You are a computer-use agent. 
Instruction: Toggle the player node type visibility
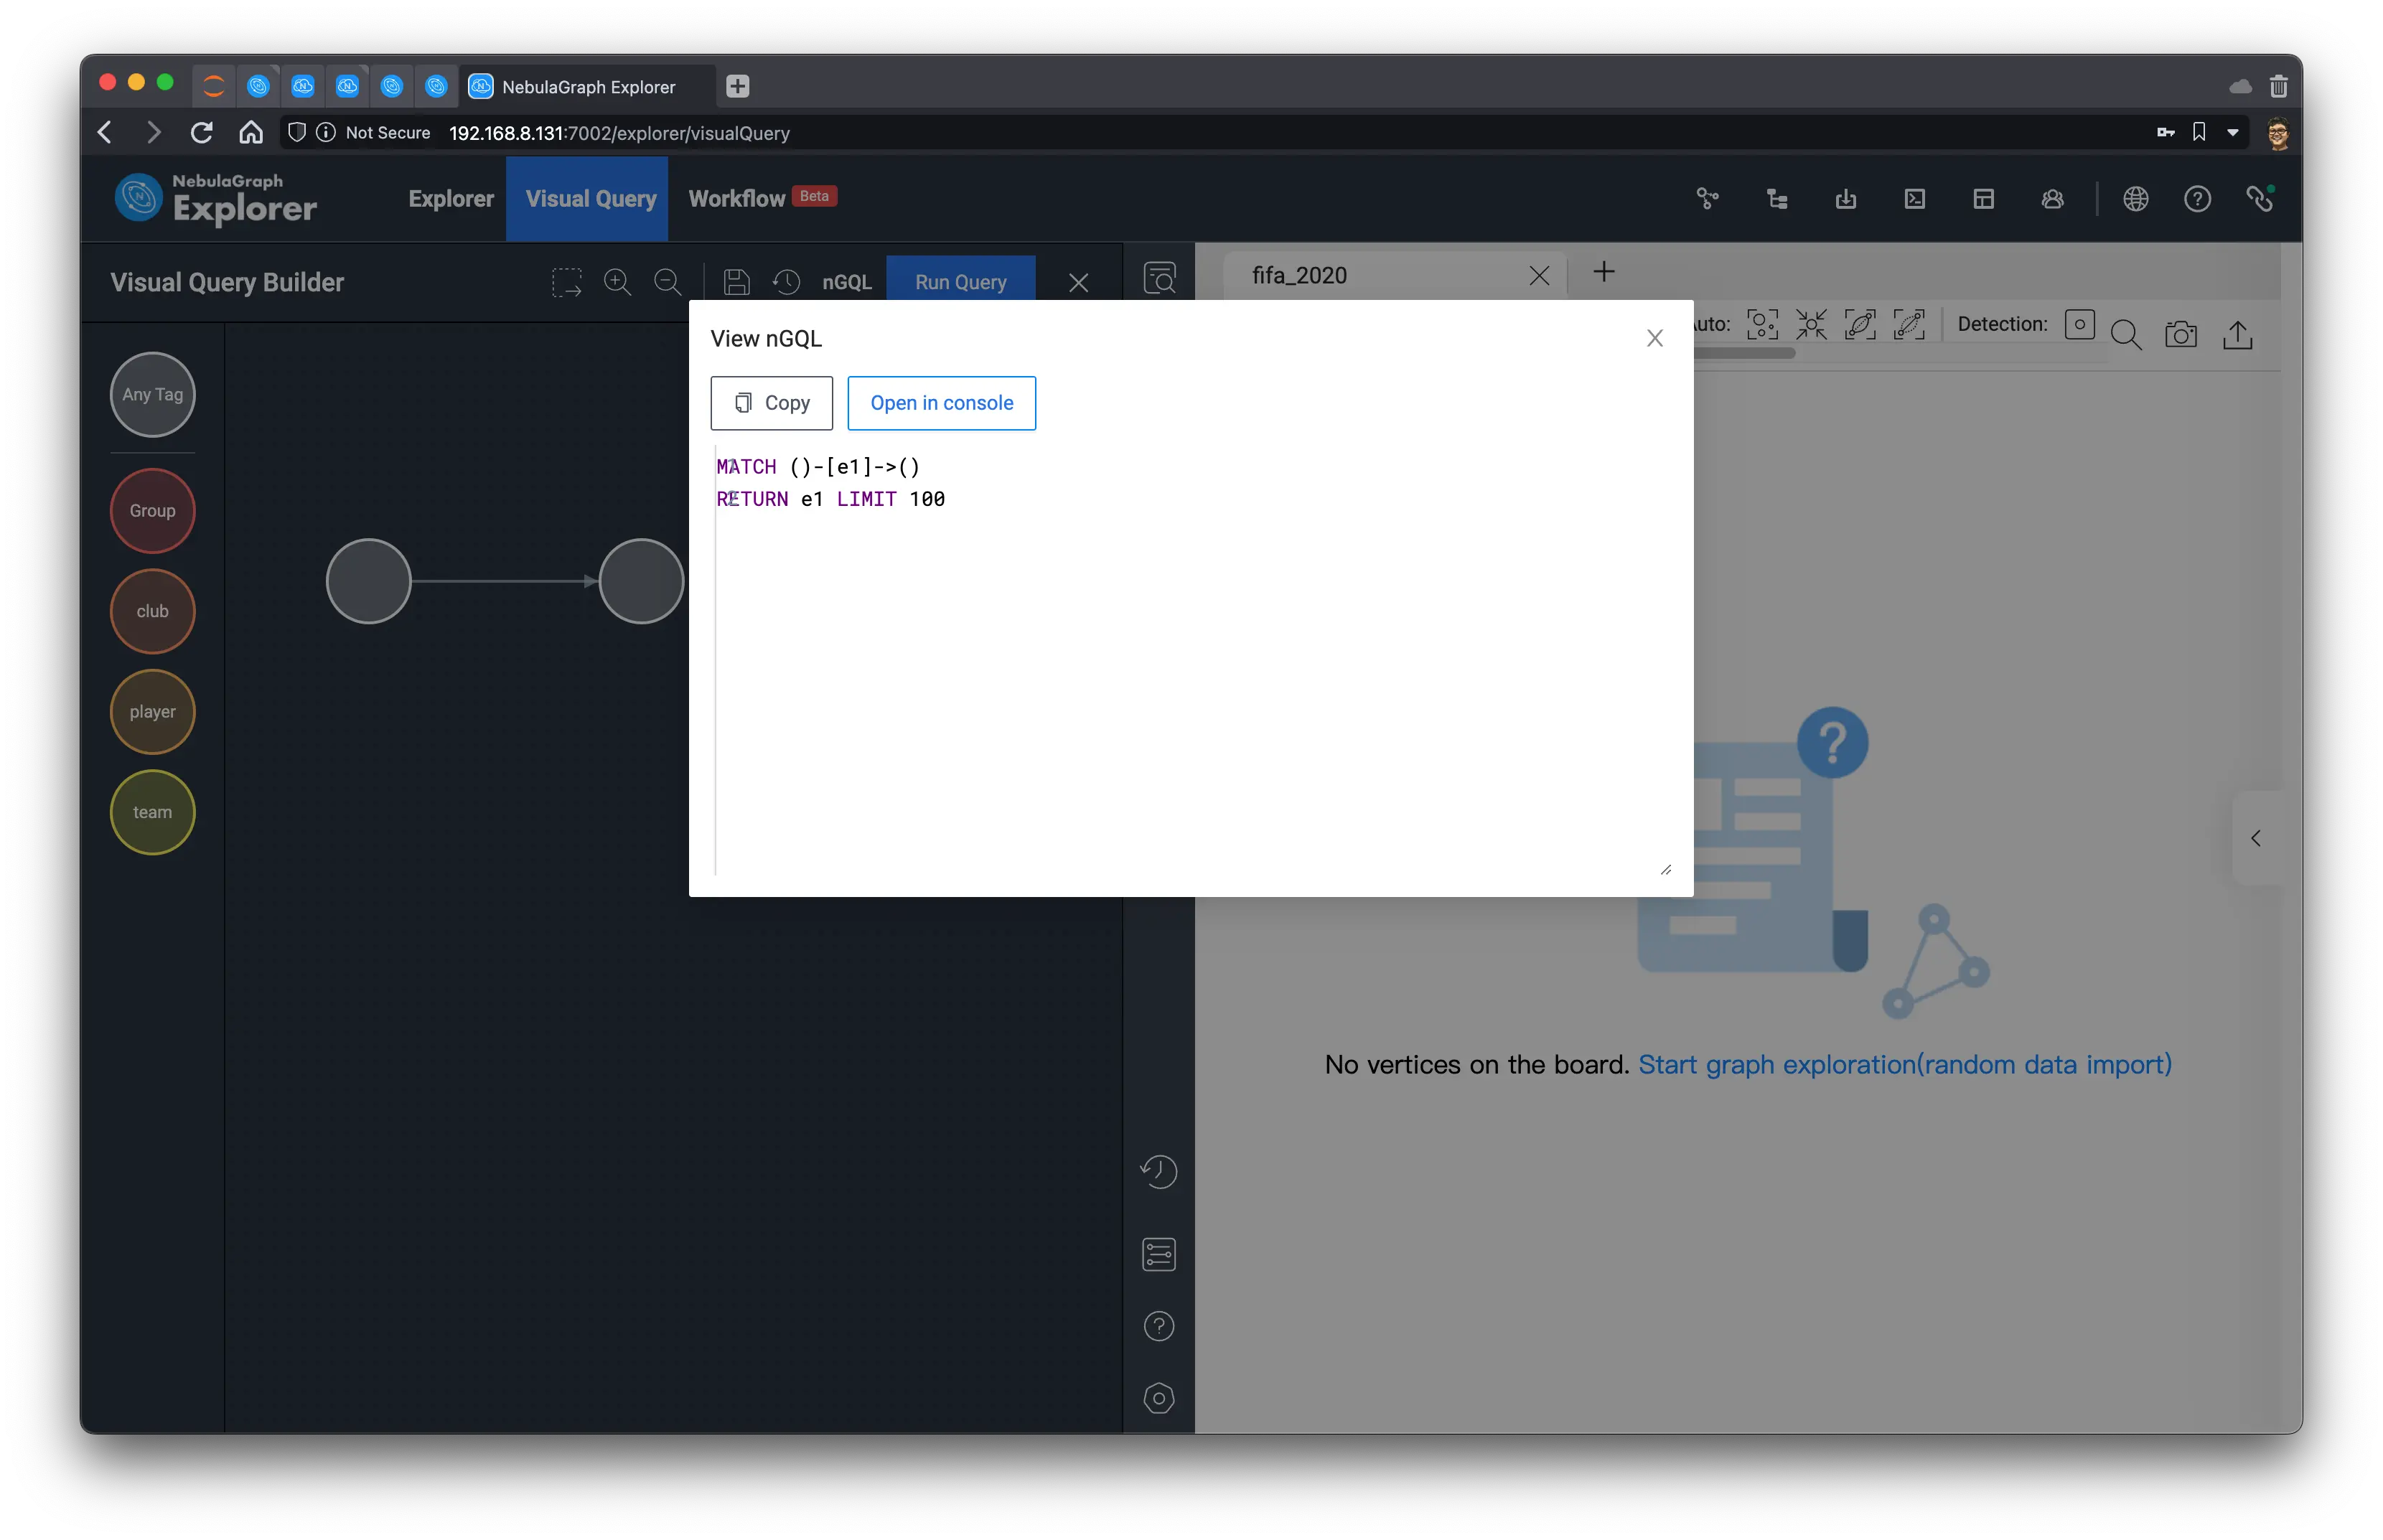pos(153,710)
